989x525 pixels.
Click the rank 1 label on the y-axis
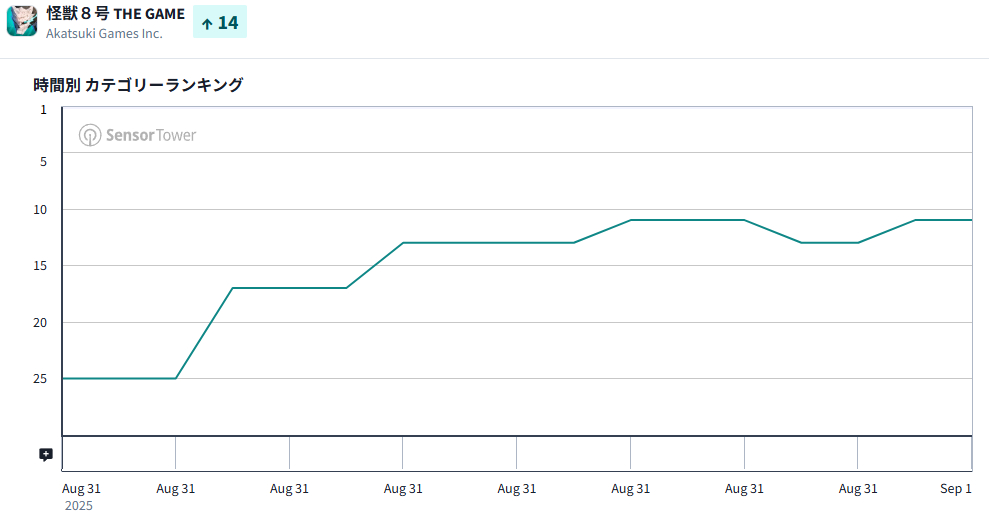pos(43,109)
